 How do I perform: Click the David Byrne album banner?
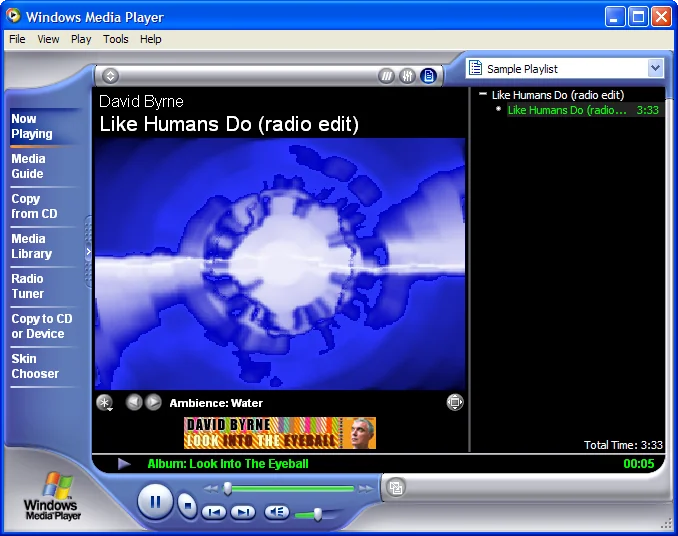[x=280, y=433]
